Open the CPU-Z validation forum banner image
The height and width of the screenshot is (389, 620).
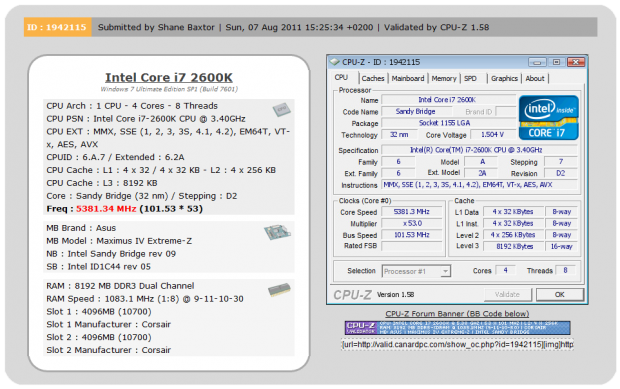pyautogui.click(x=457, y=328)
